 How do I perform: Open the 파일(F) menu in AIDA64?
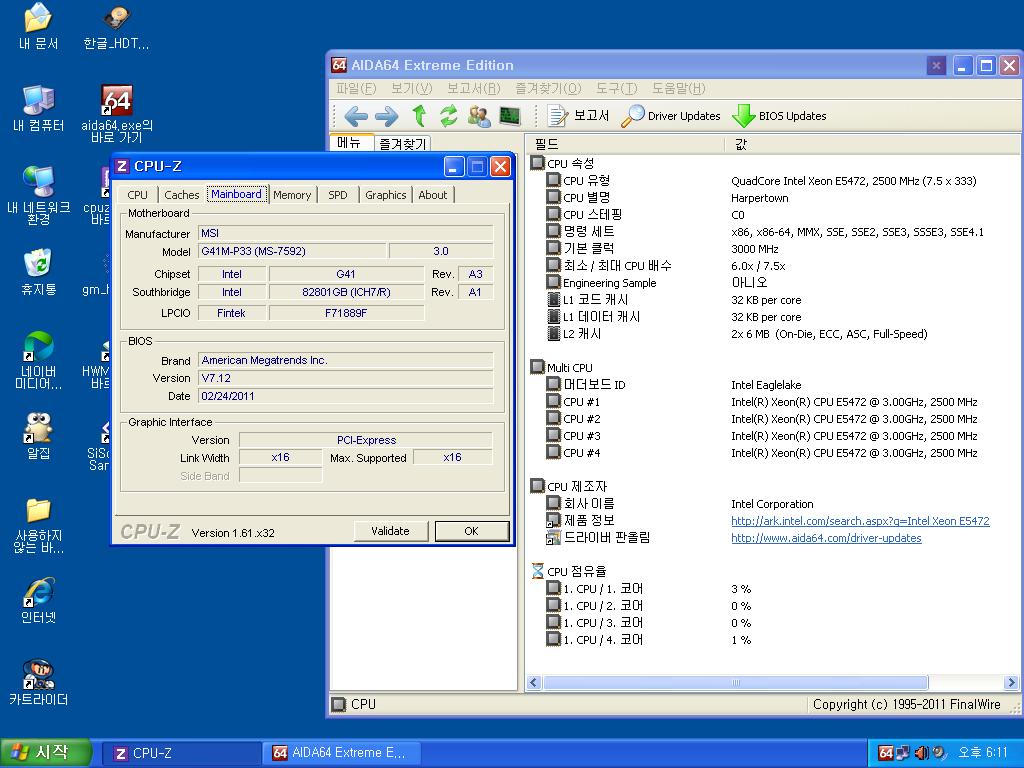[356, 88]
